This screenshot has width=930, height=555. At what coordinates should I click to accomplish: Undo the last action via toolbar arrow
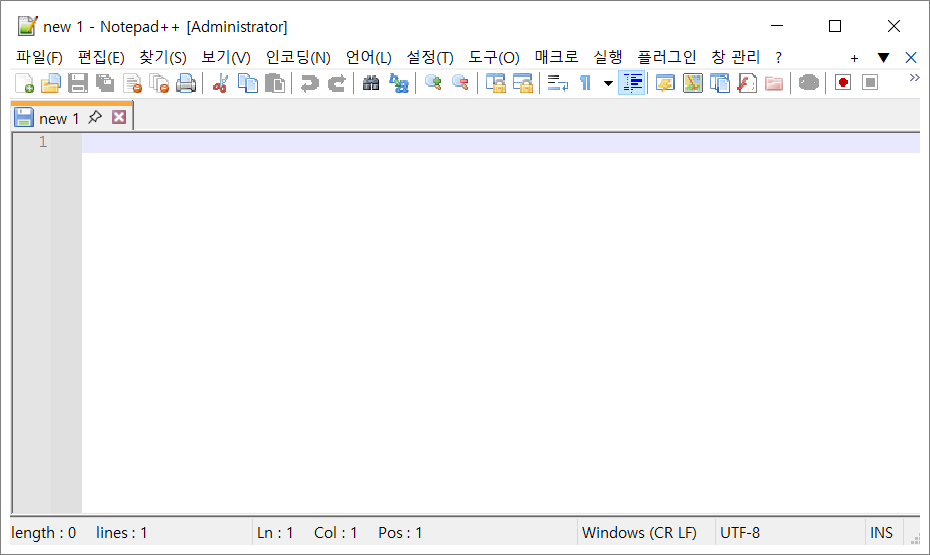pos(309,83)
